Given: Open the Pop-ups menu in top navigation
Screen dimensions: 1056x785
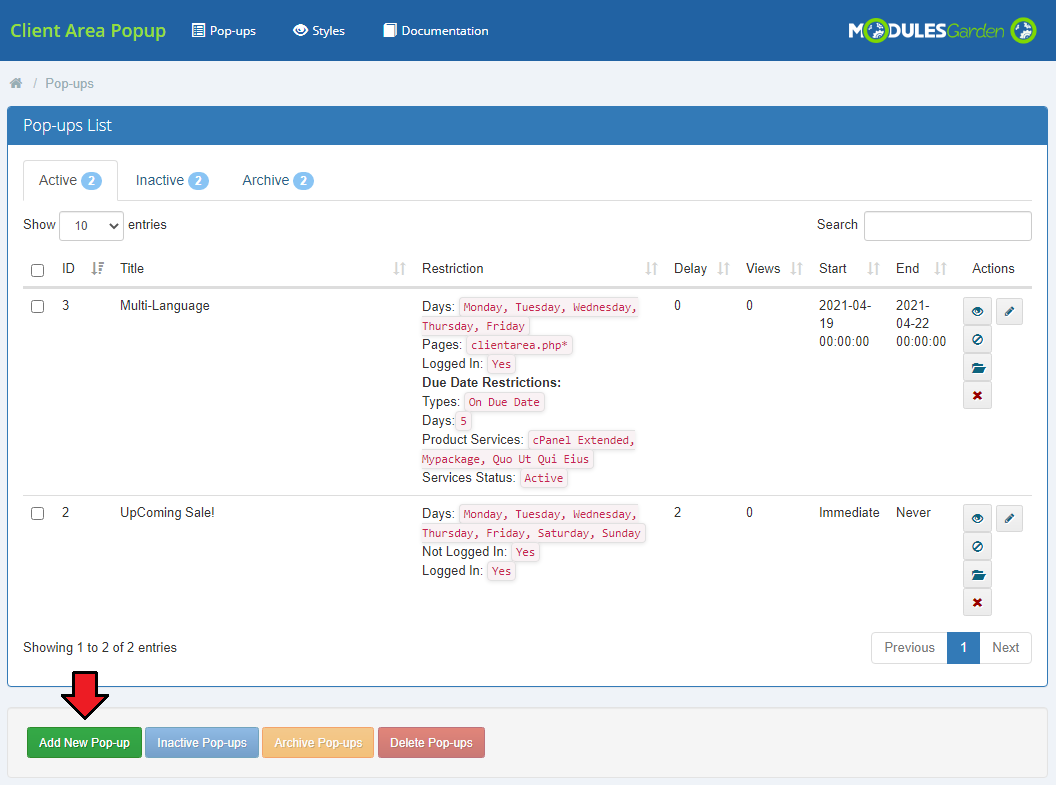Looking at the screenshot, I should [x=224, y=30].
